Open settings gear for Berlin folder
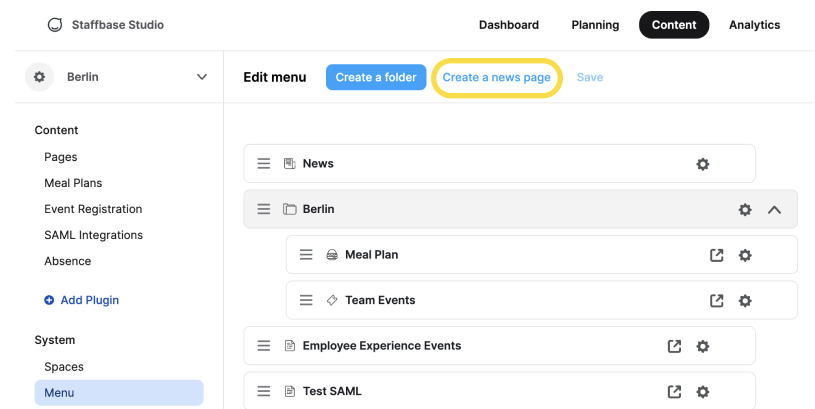The height and width of the screenshot is (409, 815). pyautogui.click(x=745, y=209)
